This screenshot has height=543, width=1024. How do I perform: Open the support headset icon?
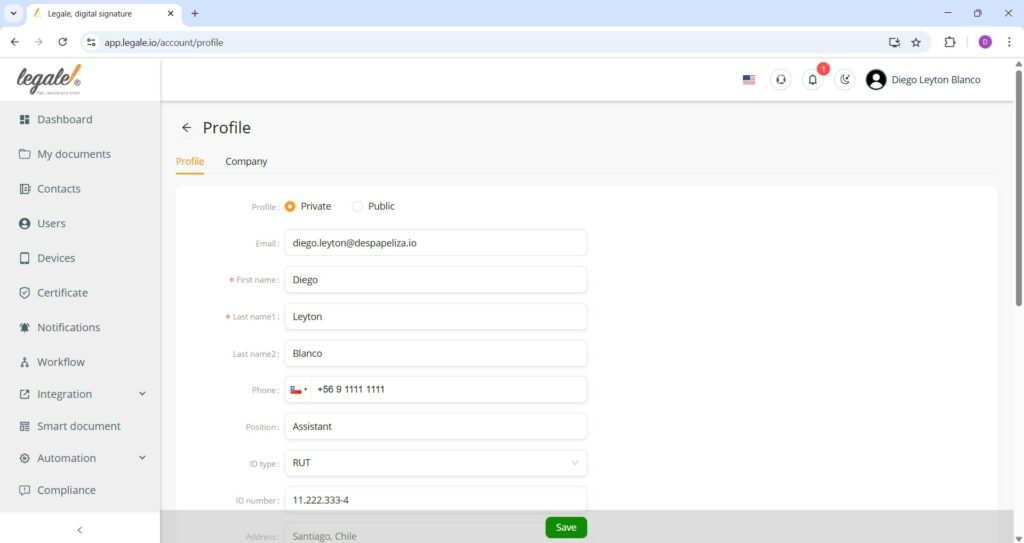coord(780,80)
